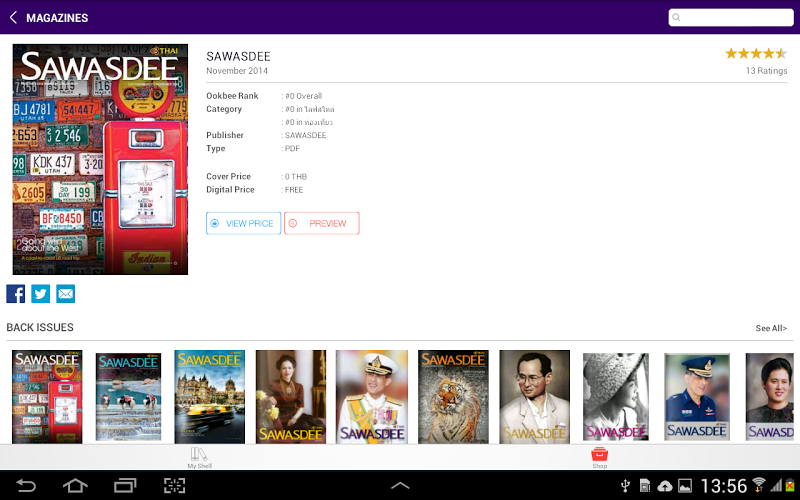Tap the screenshot capture icon in navigation bar

pos(174,485)
